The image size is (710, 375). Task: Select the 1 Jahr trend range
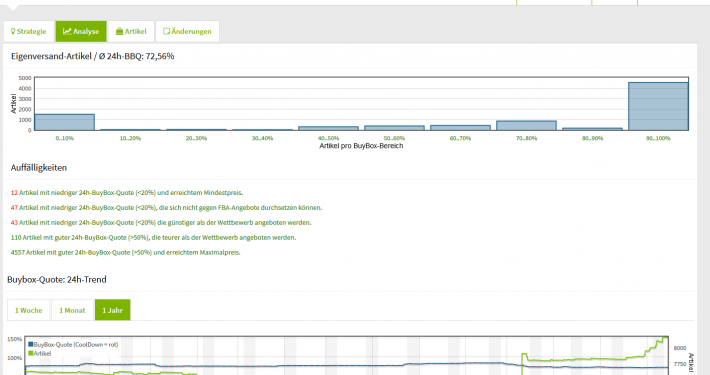click(112, 310)
